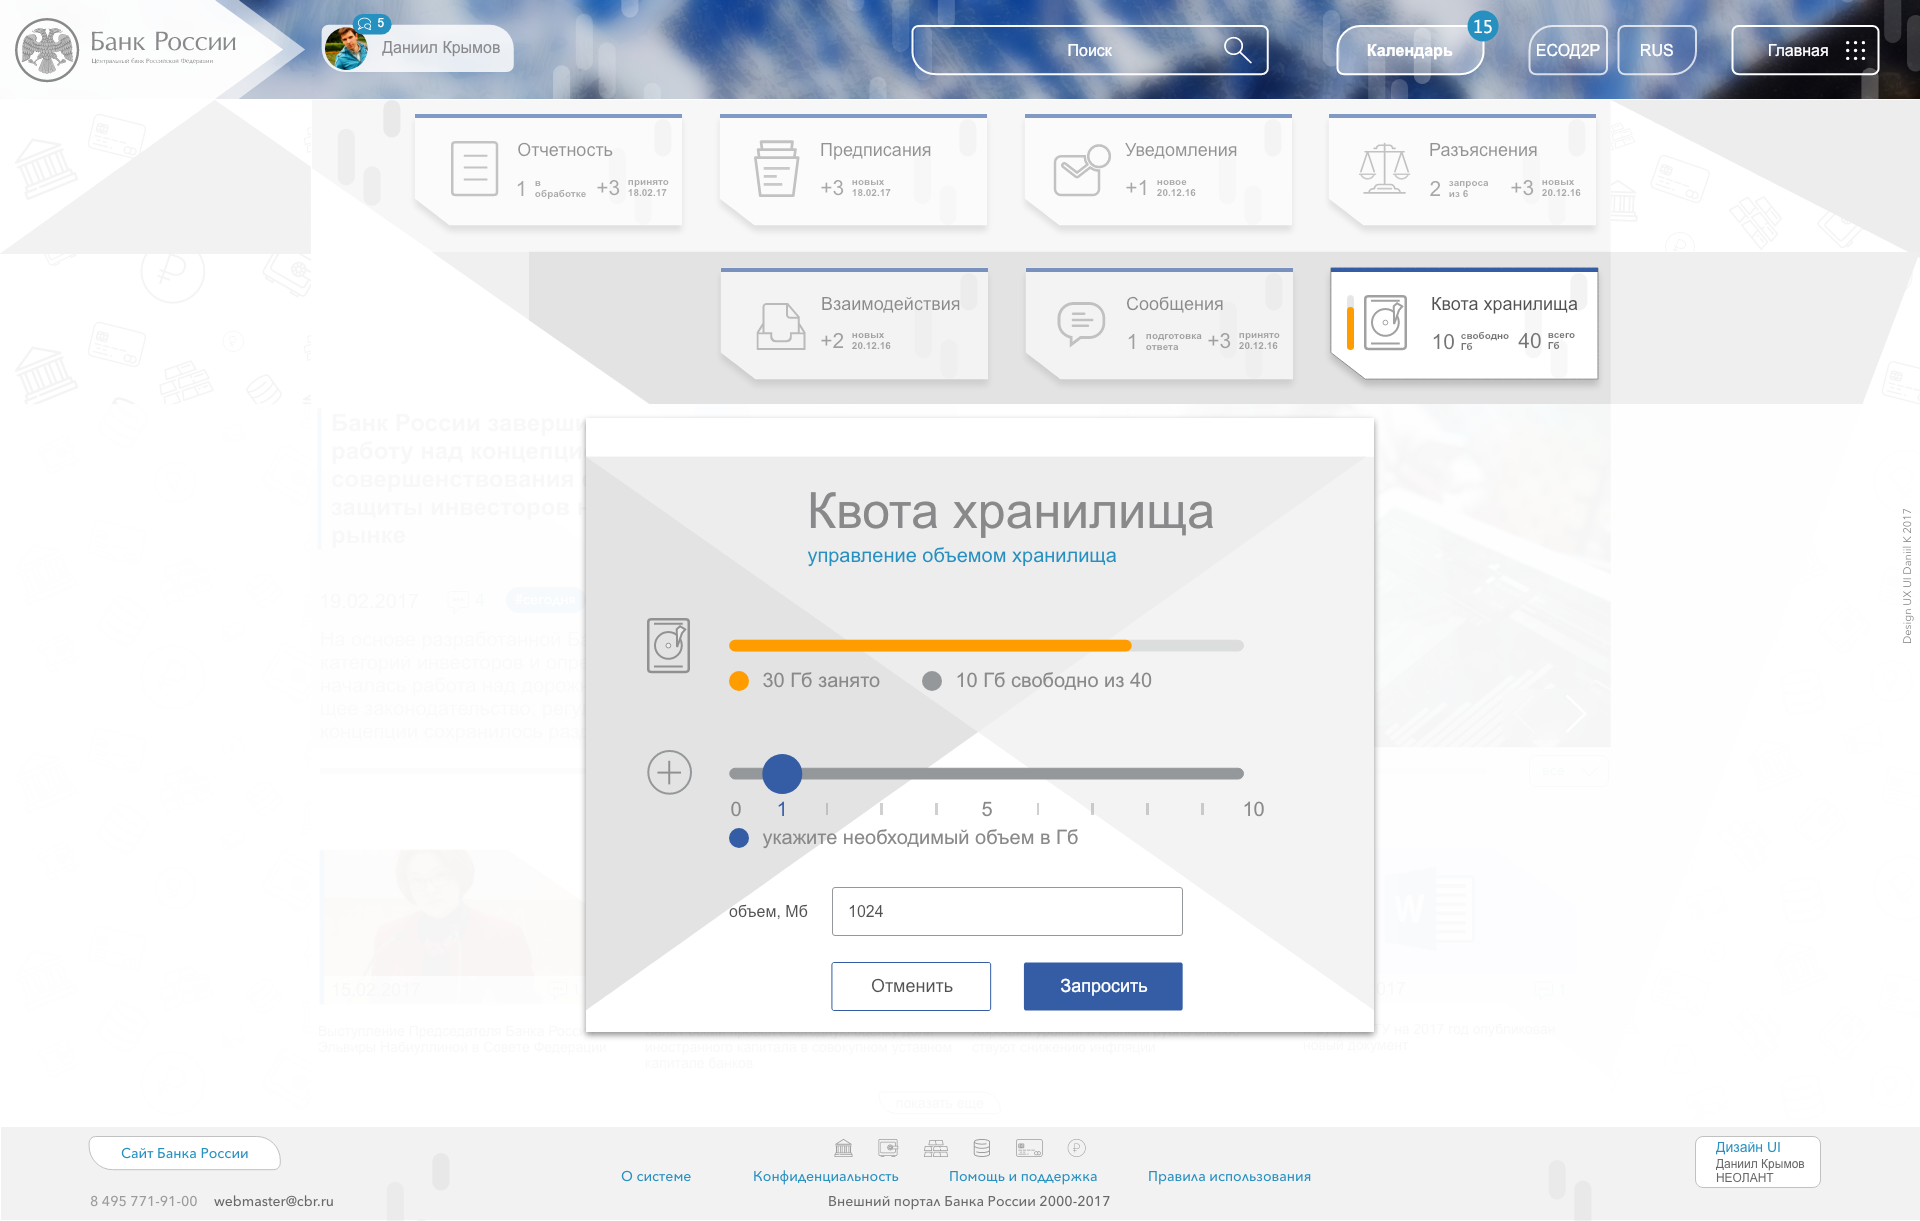The image size is (1920, 1221).
Task: Click the bank building icon in the footer
Action: click(x=843, y=1148)
